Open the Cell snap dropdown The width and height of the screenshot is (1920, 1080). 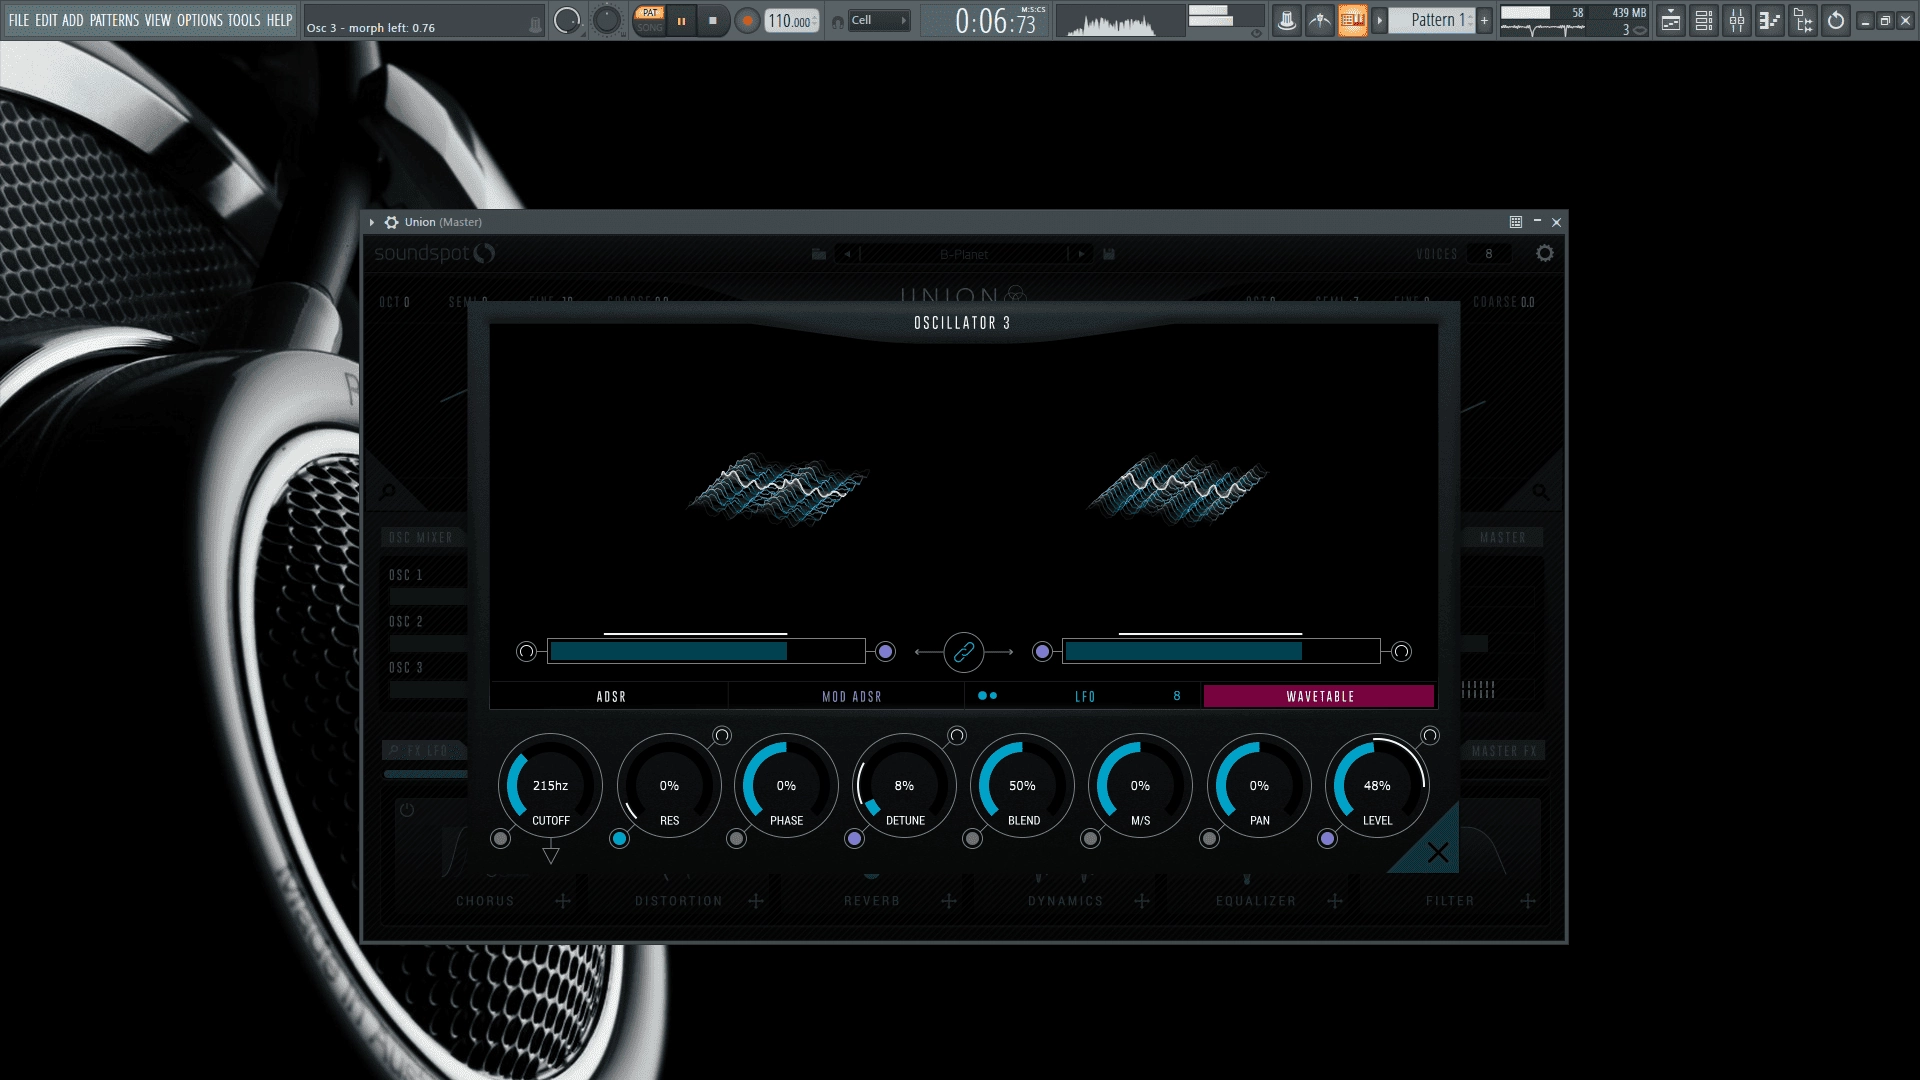pos(879,20)
